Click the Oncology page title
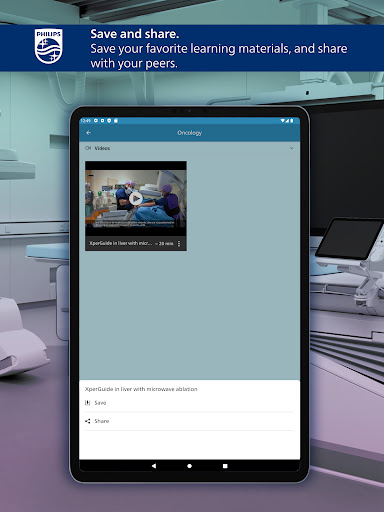 190,133
